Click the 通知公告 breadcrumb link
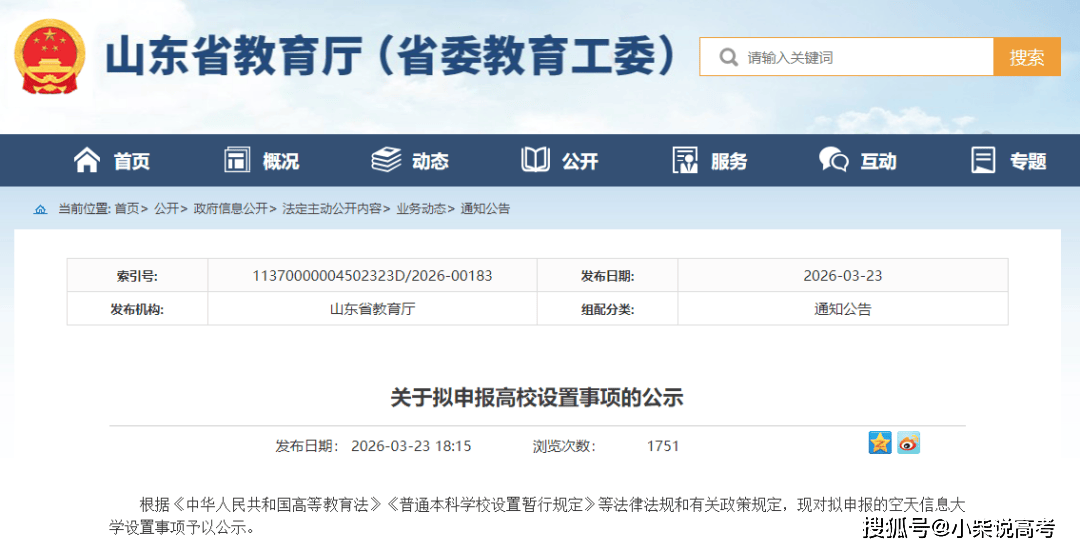This screenshot has width=1080, height=551. tap(485, 209)
